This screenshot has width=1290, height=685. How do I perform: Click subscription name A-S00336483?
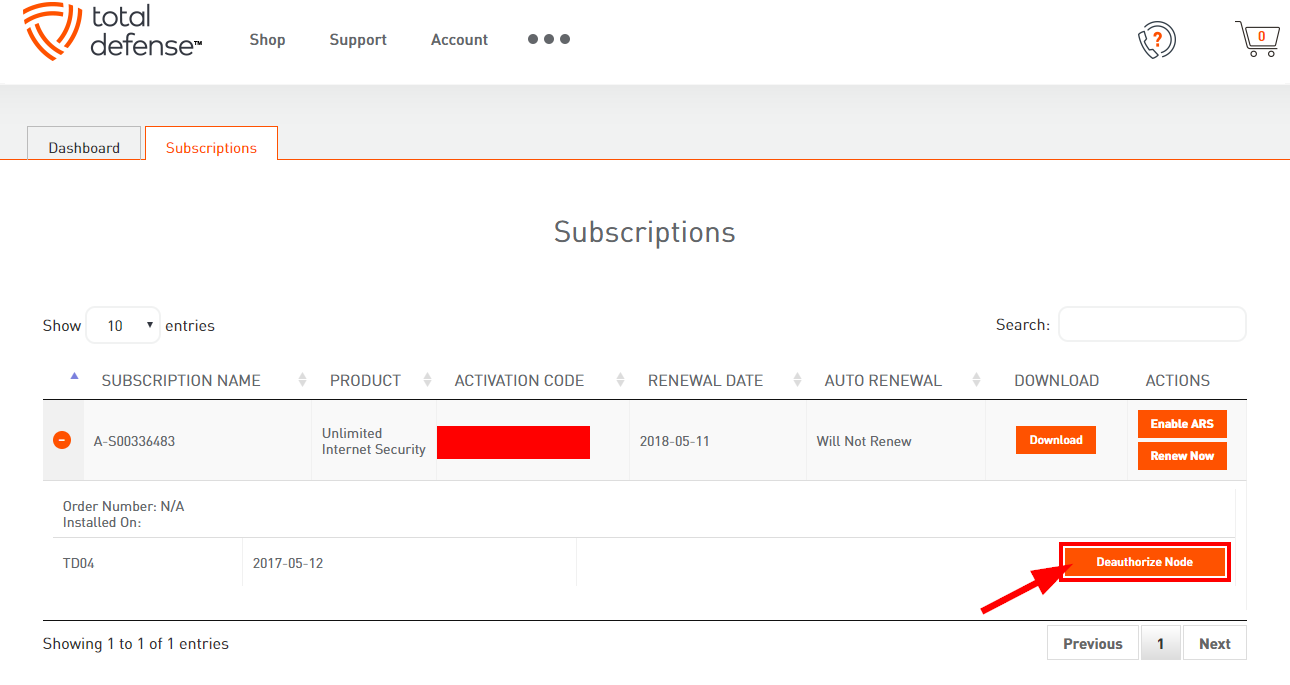click(x=134, y=441)
